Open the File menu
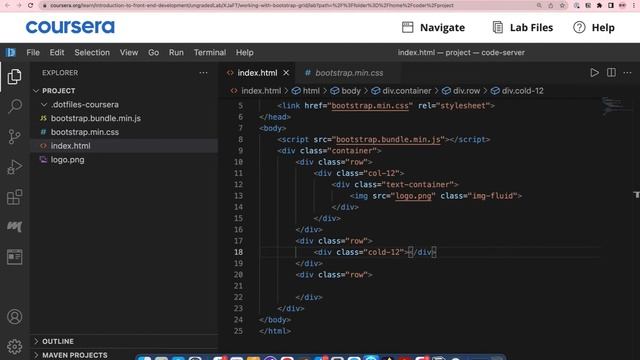Screen dimensions: 640x360 click(x=33, y=52)
